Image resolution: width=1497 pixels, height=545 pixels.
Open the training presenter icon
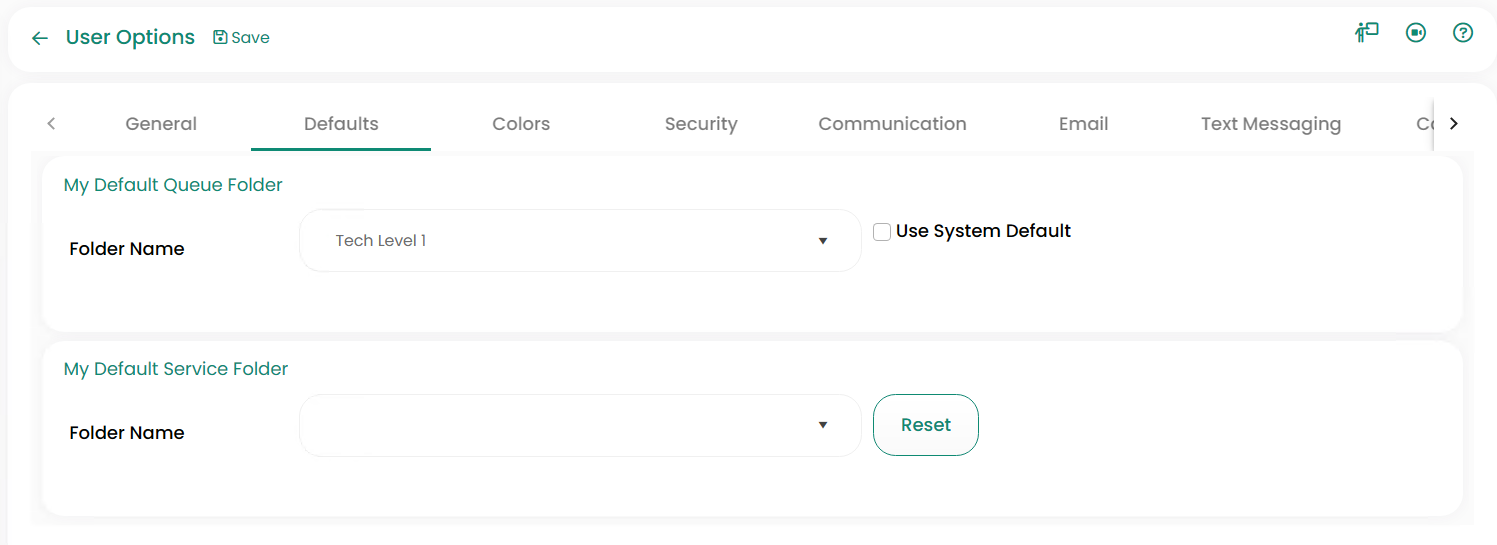pos(1366,33)
